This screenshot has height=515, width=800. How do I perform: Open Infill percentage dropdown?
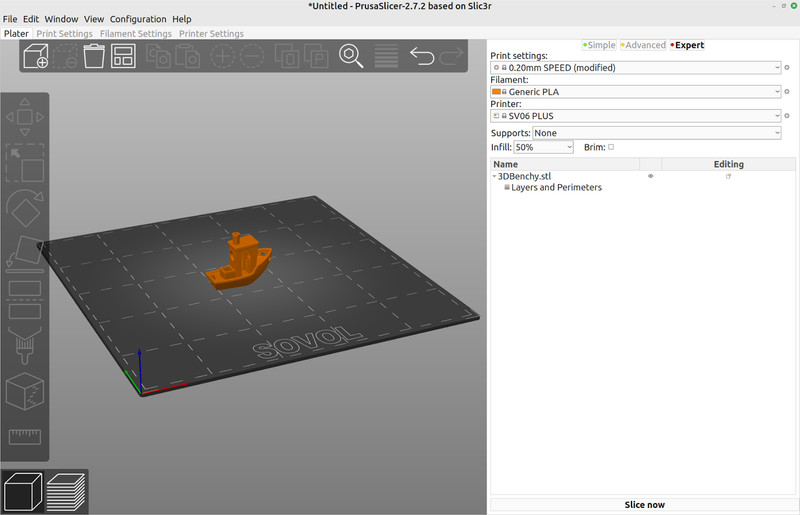[543, 147]
